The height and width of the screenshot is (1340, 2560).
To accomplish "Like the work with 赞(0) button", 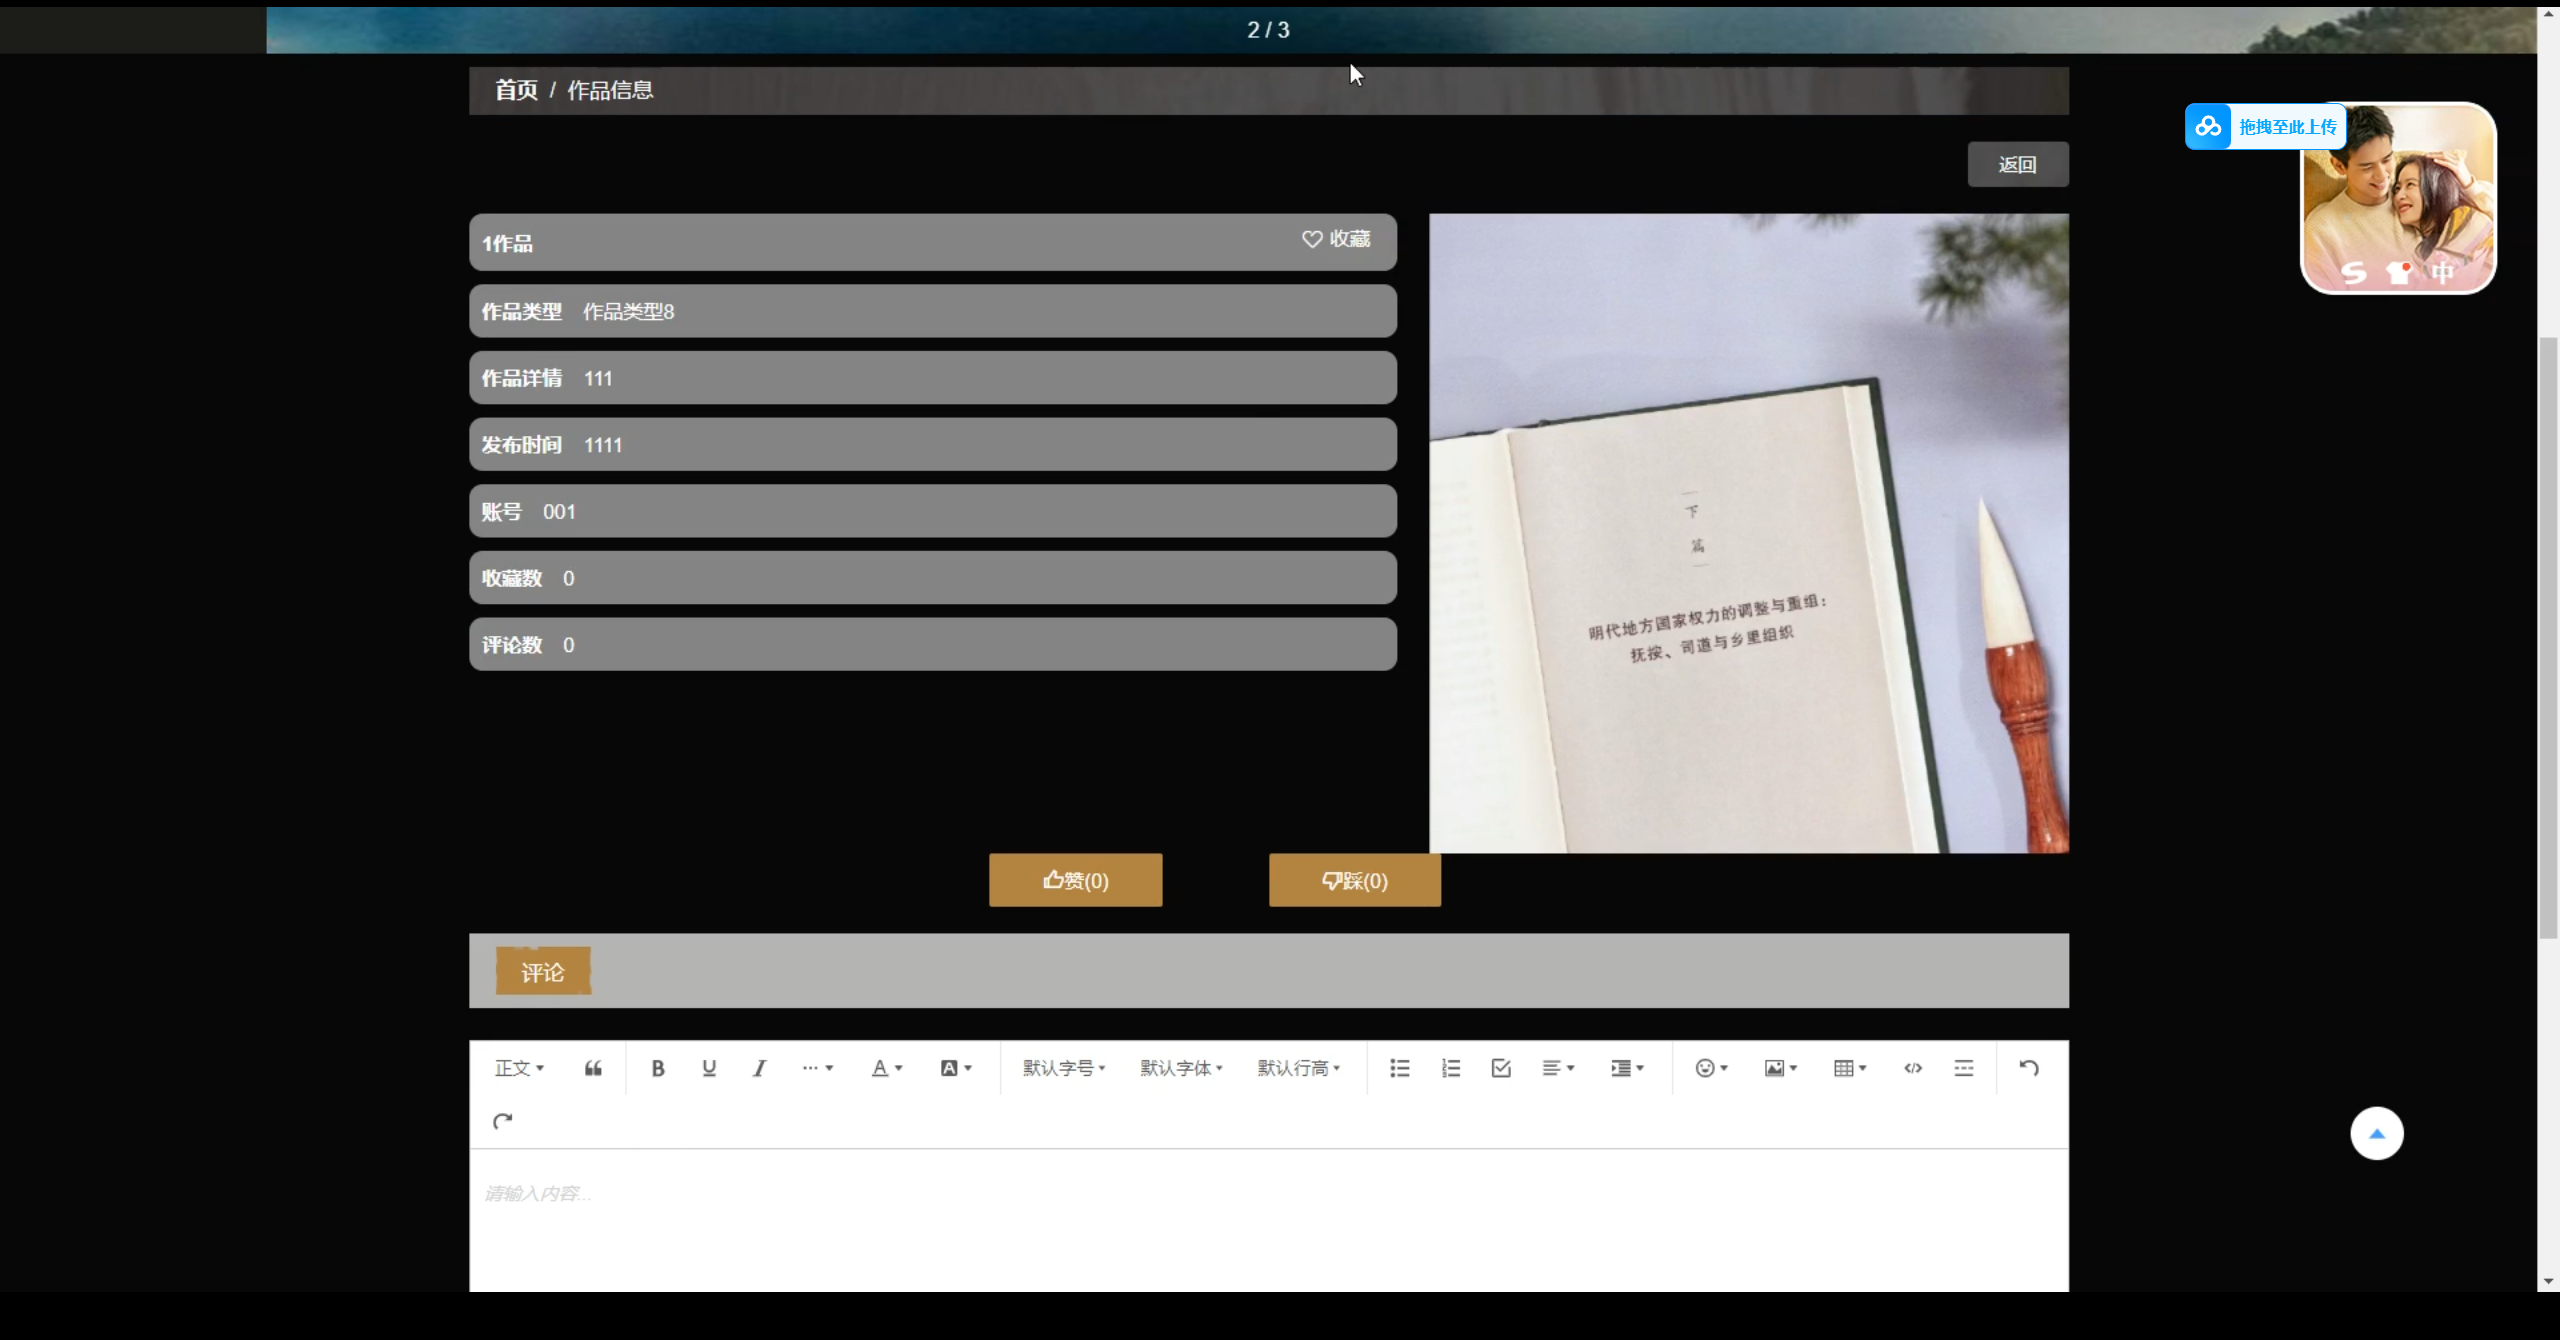I will click(x=1075, y=881).
